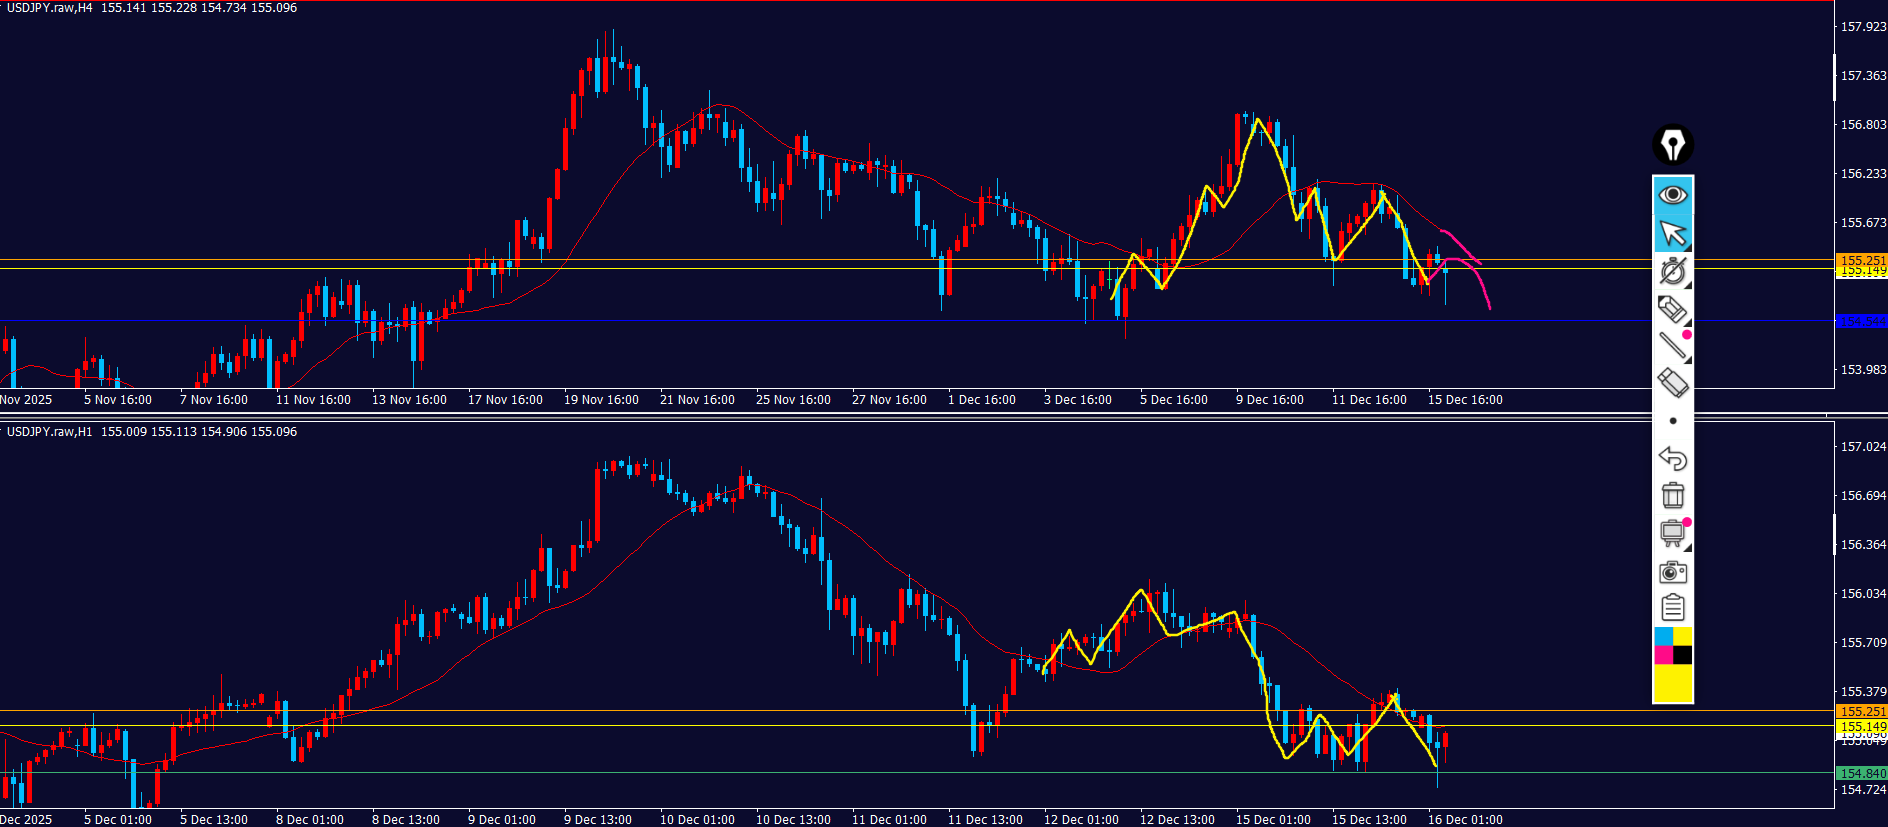This screenshot has height=827, width=1888.
Task: Click the clipboard icon in the toolbar
Action: pos(1672,608)
